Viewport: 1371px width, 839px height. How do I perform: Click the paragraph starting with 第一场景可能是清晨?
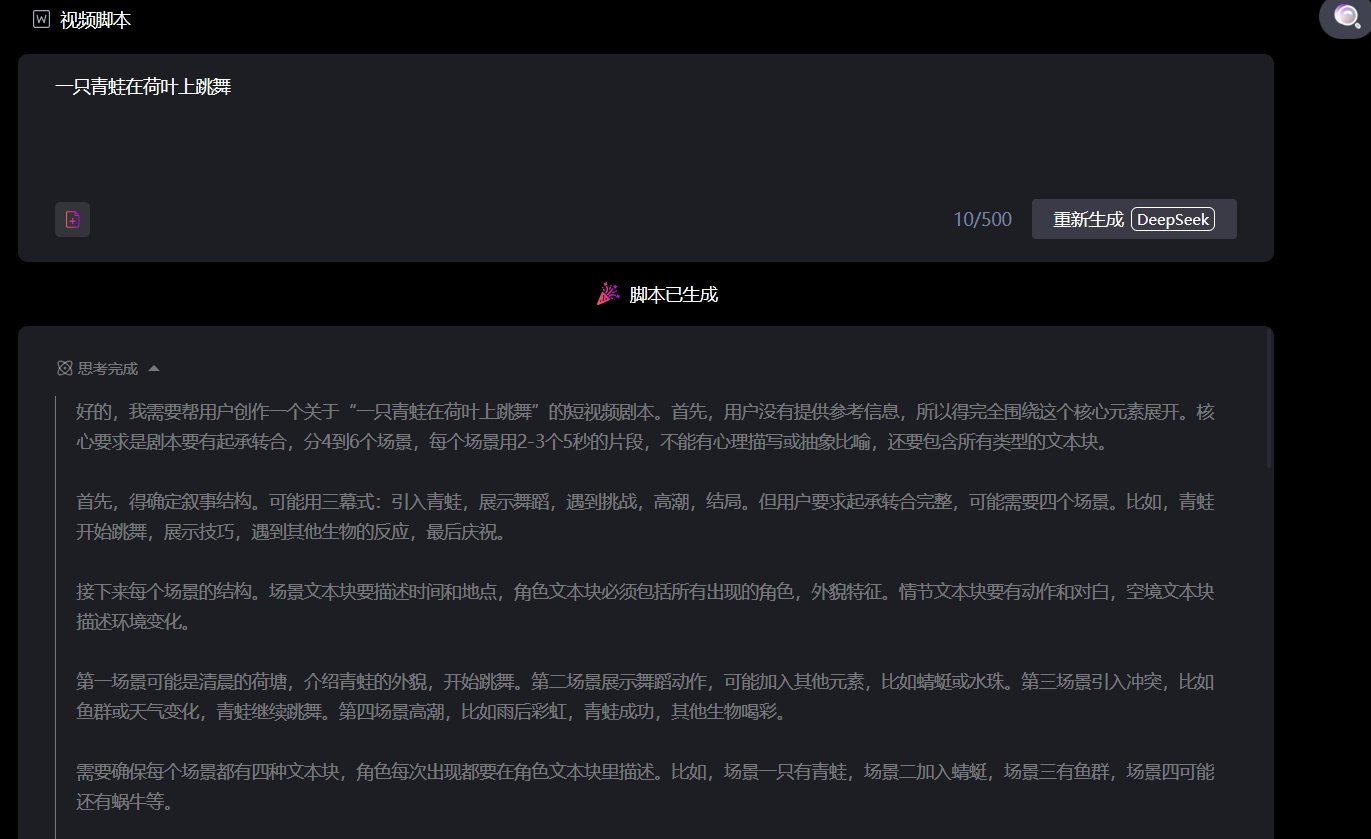click(645, 697)
